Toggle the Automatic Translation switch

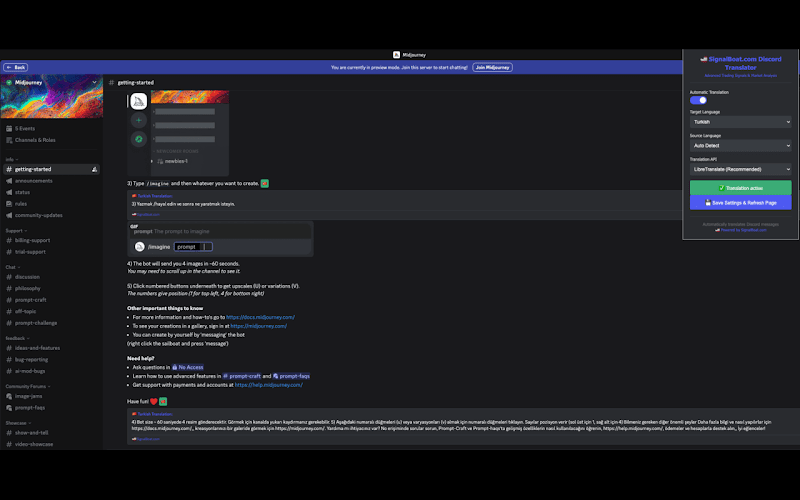pyautogui.click(x=698, y=100)
